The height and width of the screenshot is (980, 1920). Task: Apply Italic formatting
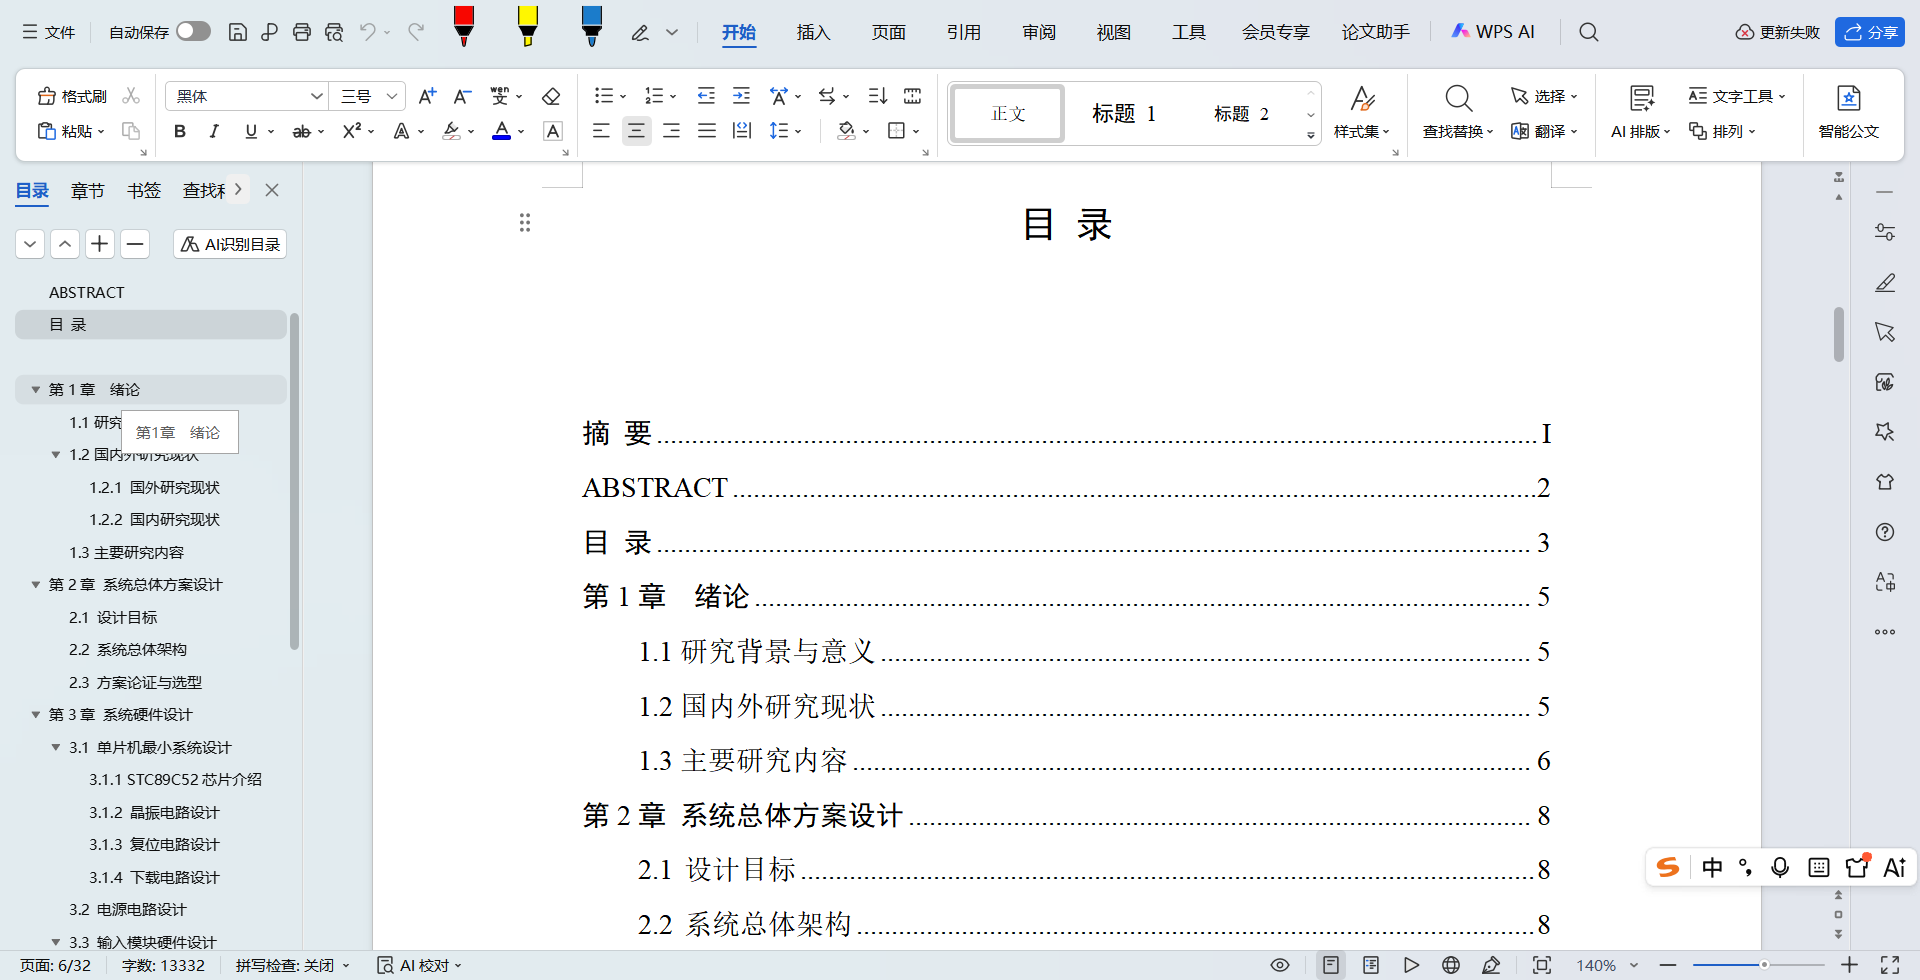214,131
